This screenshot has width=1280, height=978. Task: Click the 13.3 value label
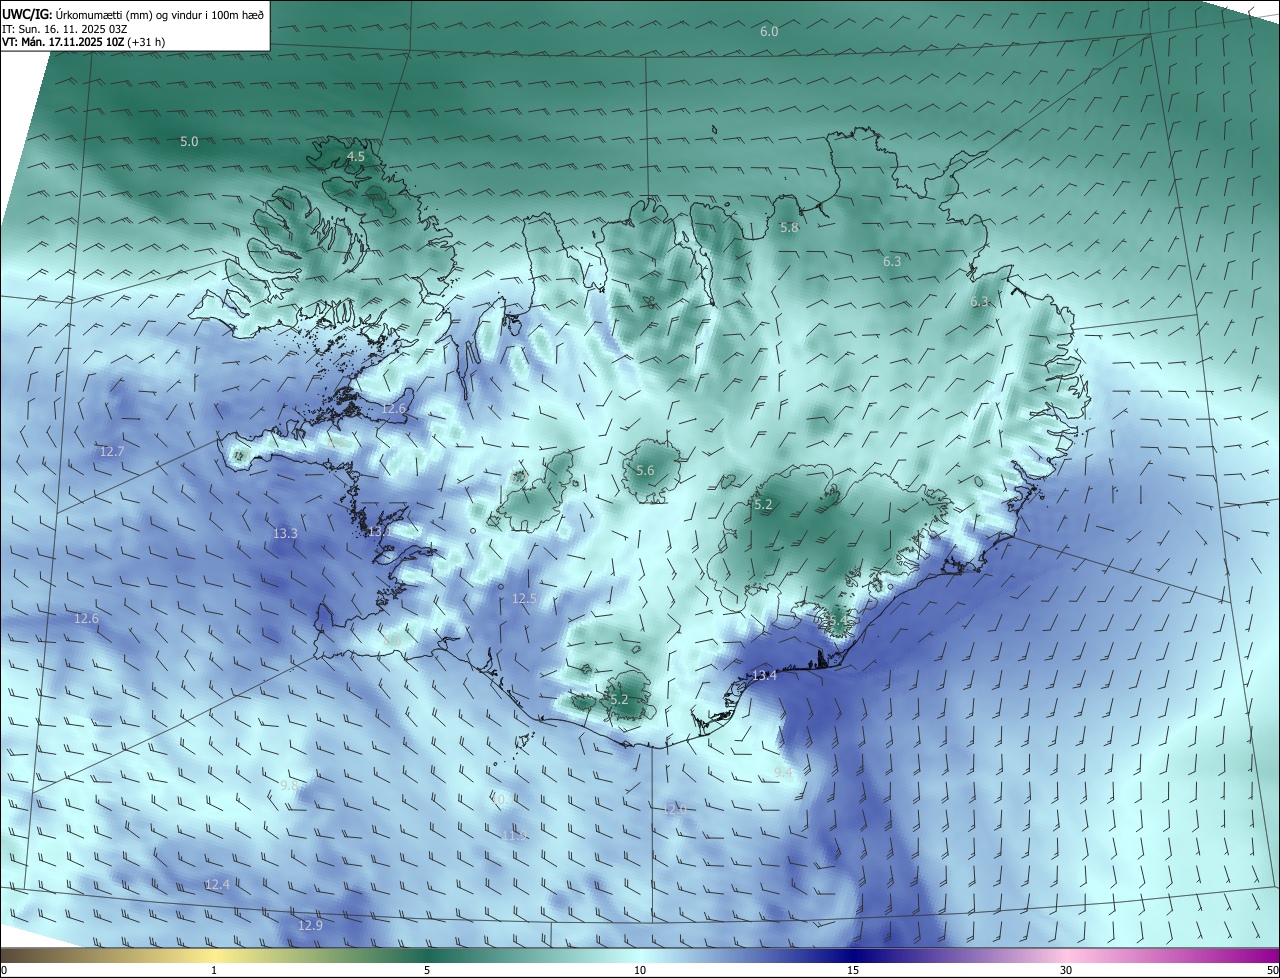point(285,534)
